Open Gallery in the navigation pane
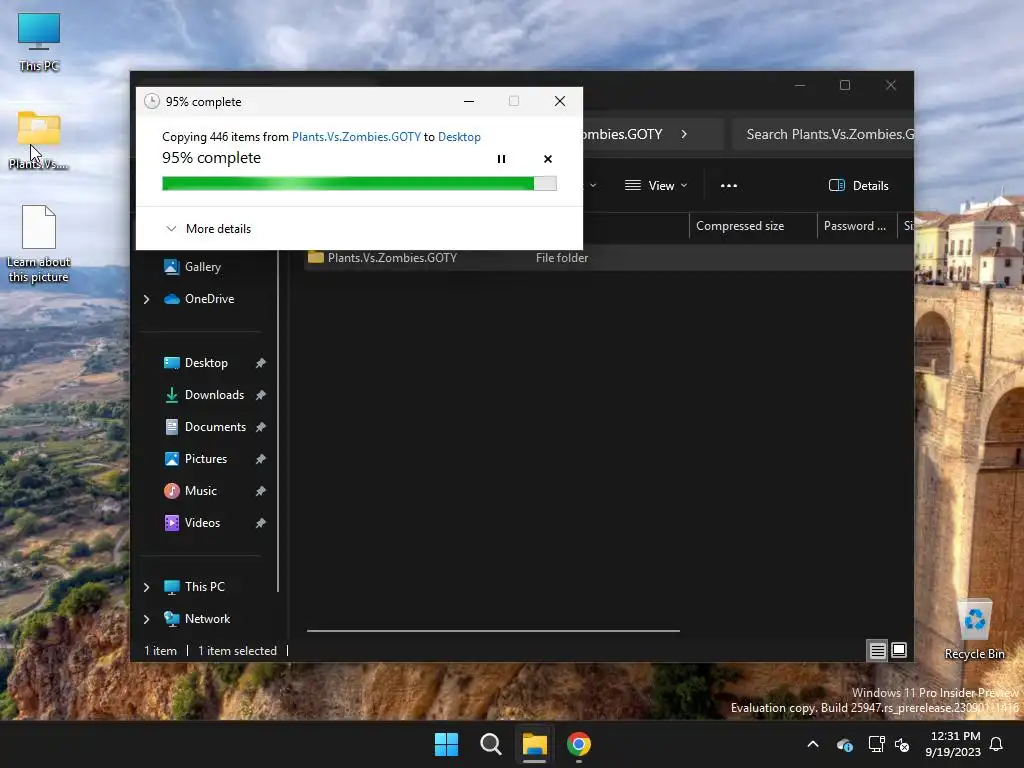 point(202,266)
